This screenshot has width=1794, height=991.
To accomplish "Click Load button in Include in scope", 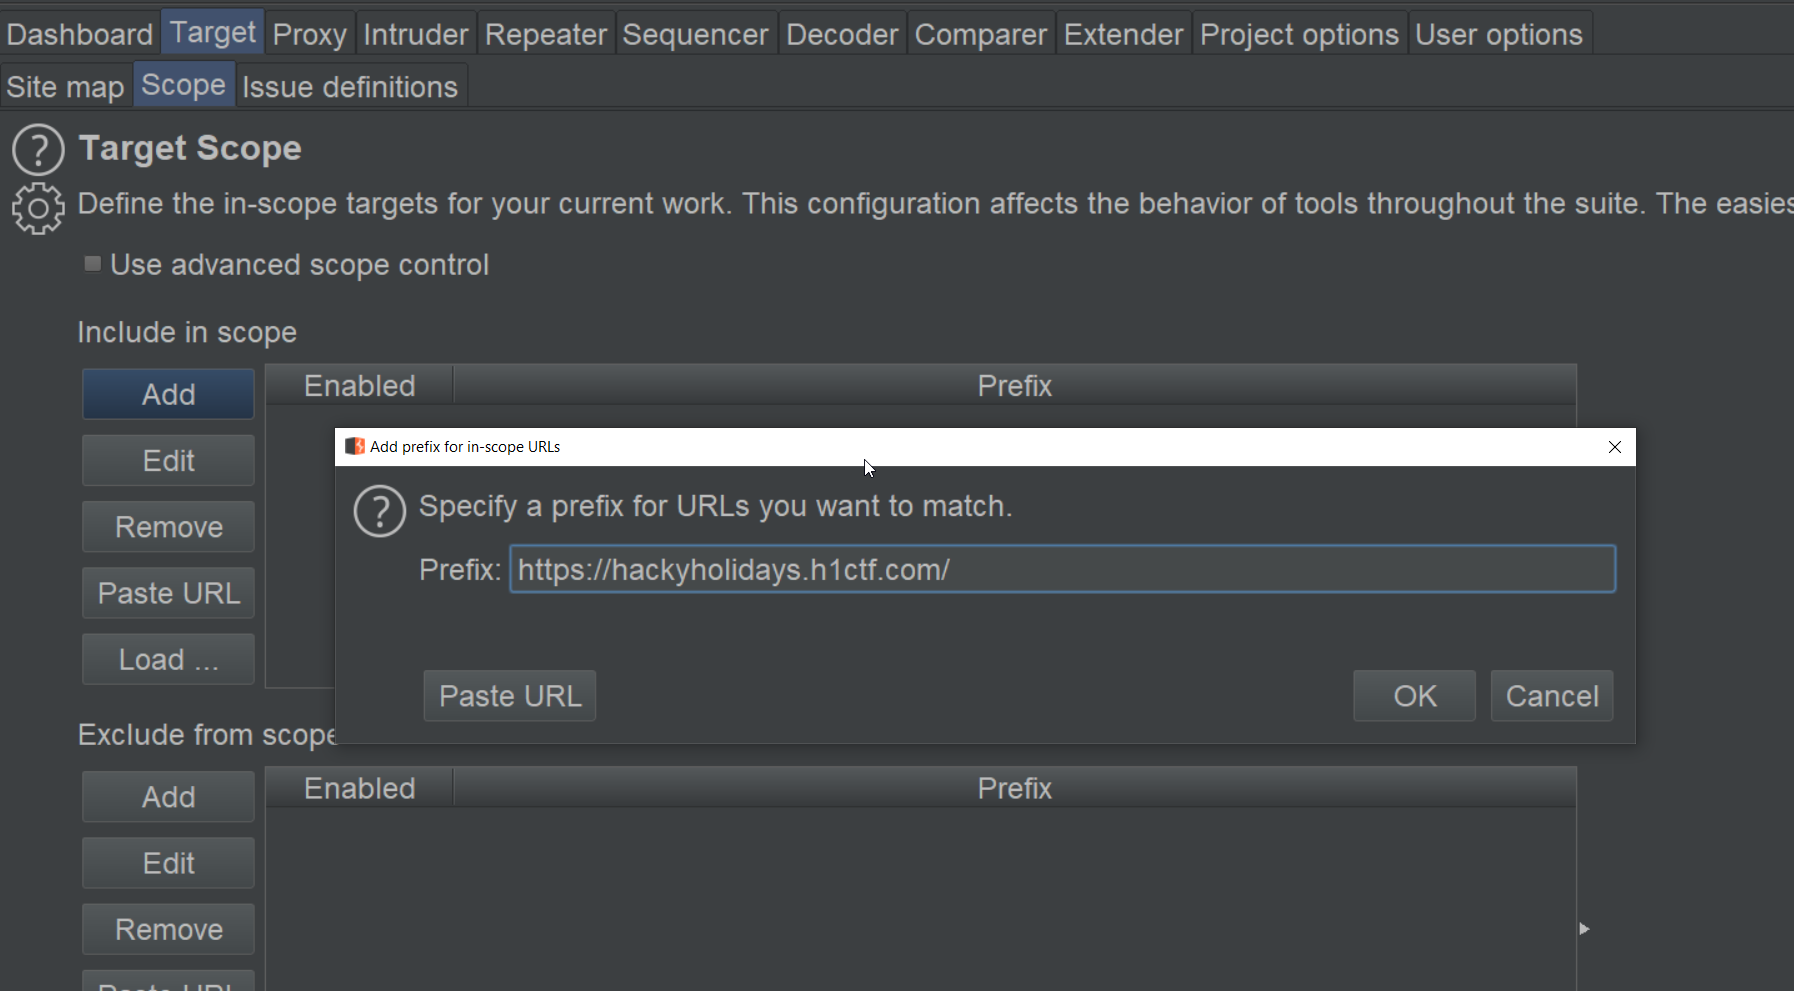I will tap(168, 660).
